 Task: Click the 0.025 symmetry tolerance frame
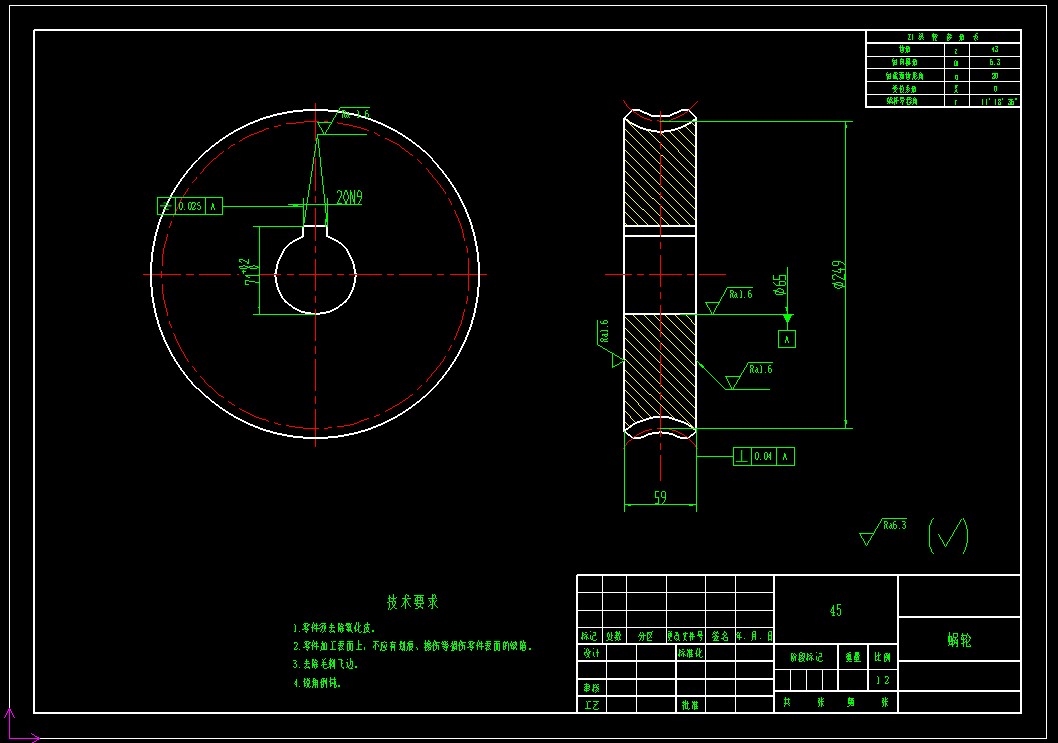point(190,206)
